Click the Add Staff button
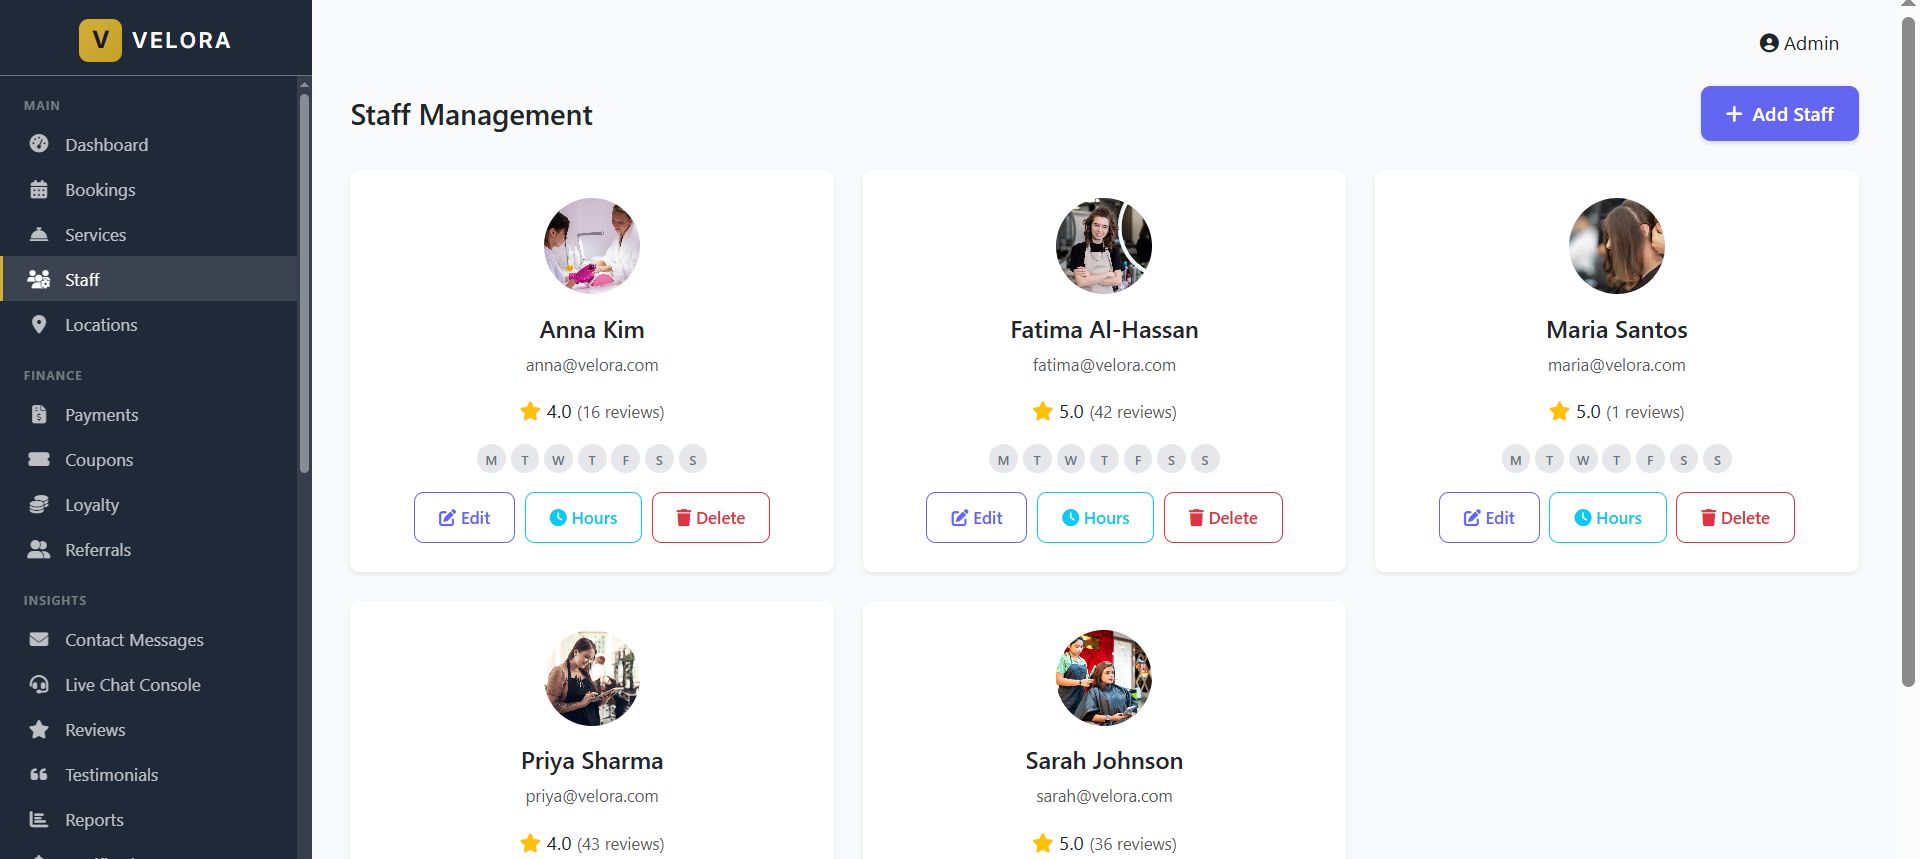 (x=1779, y=114)
